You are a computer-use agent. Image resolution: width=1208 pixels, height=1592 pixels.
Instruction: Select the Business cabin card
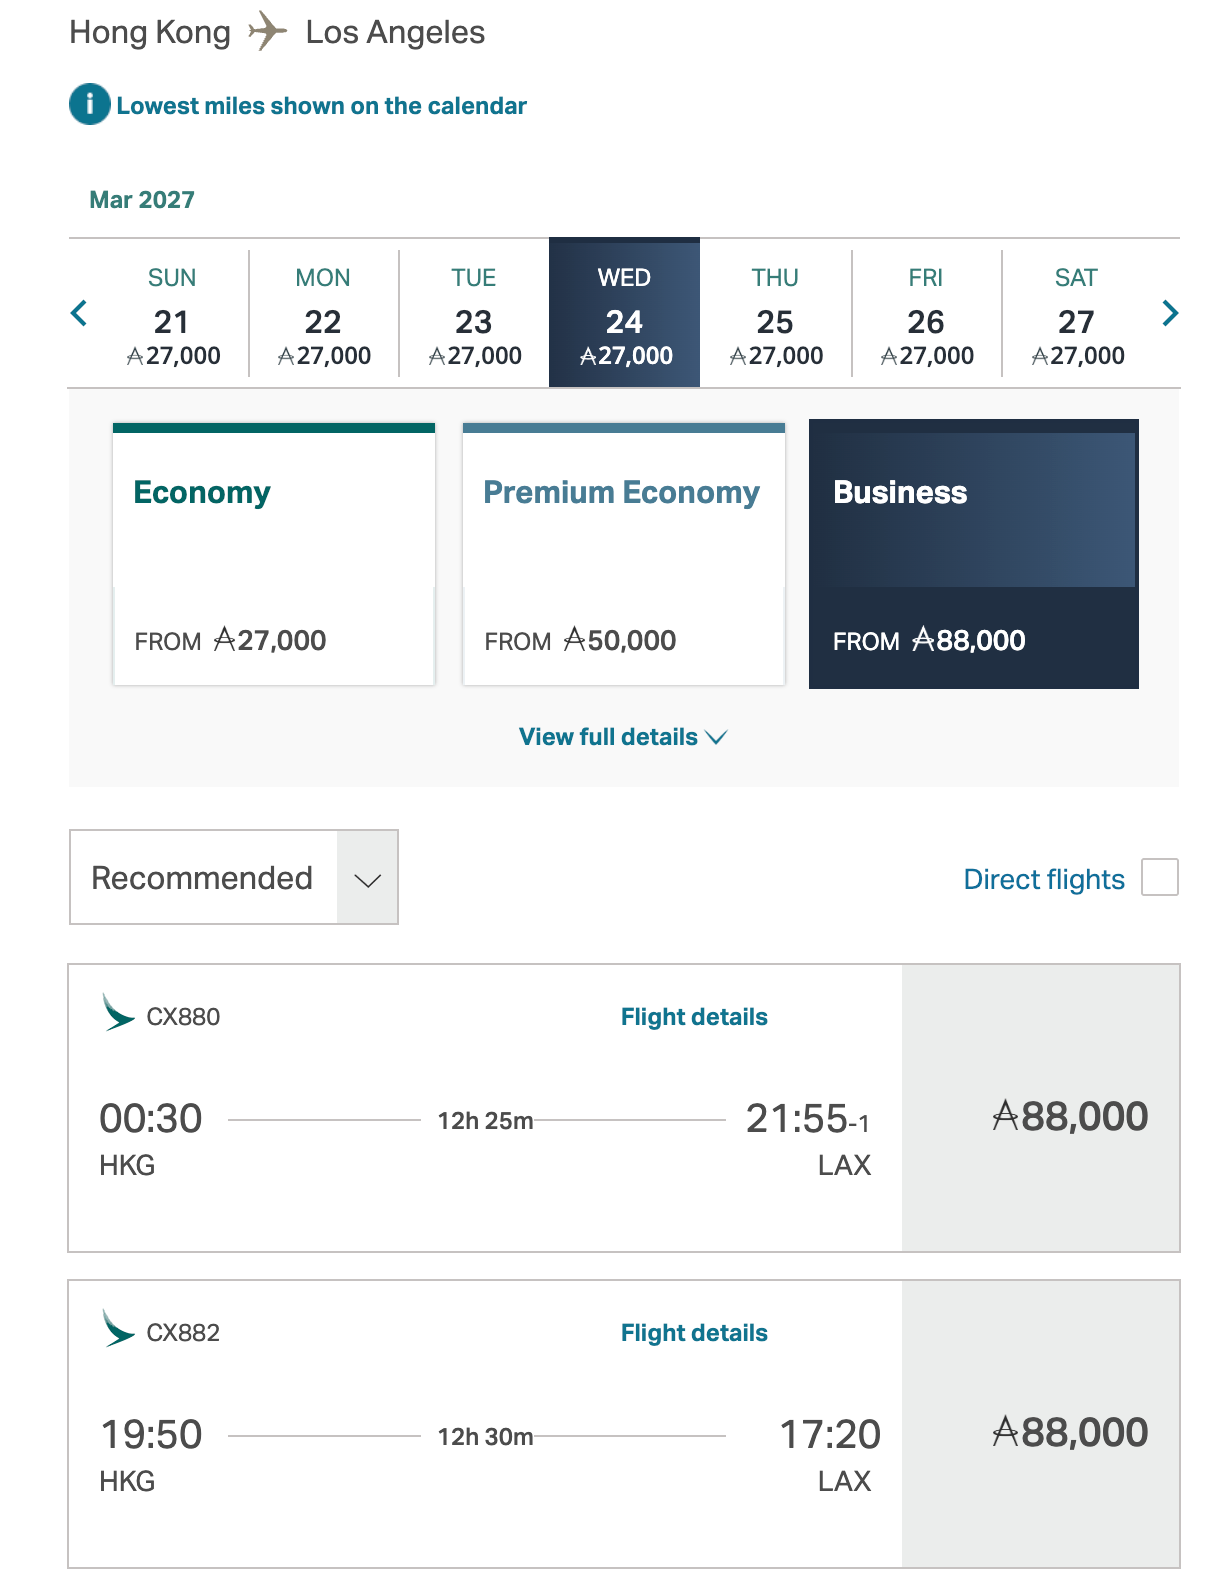point(973,555)
